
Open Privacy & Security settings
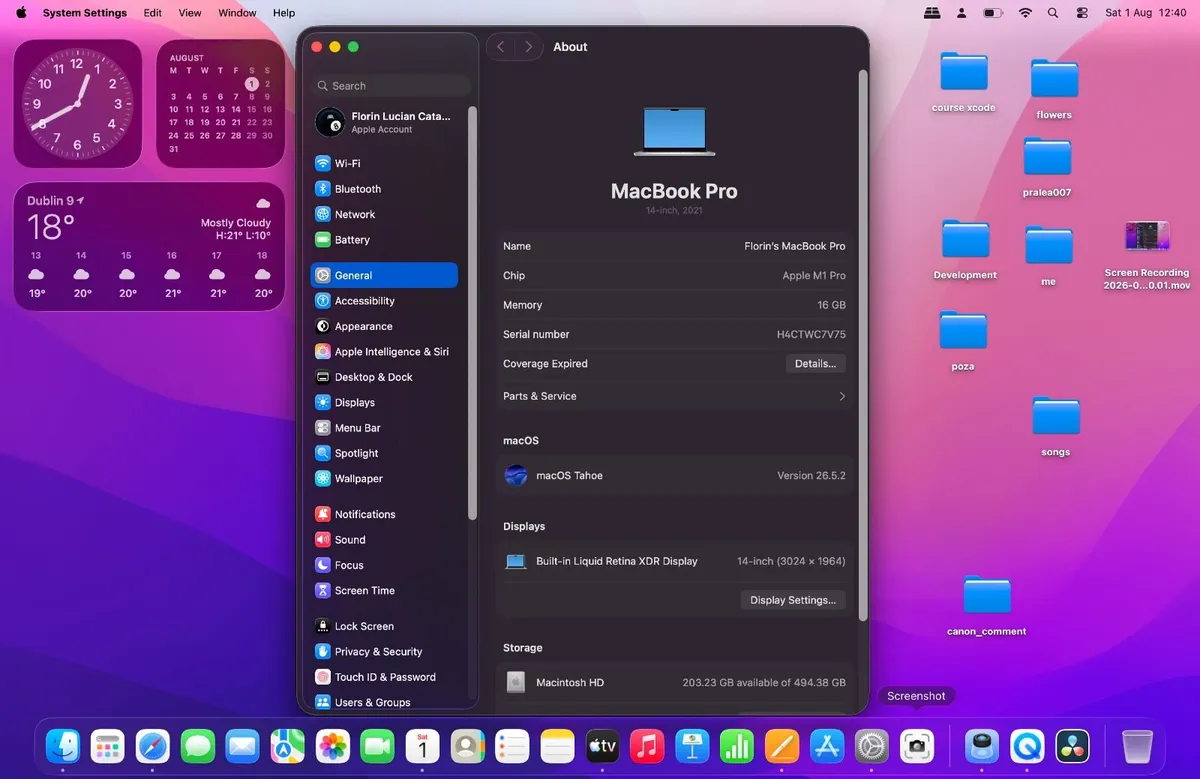pos(384,651)
